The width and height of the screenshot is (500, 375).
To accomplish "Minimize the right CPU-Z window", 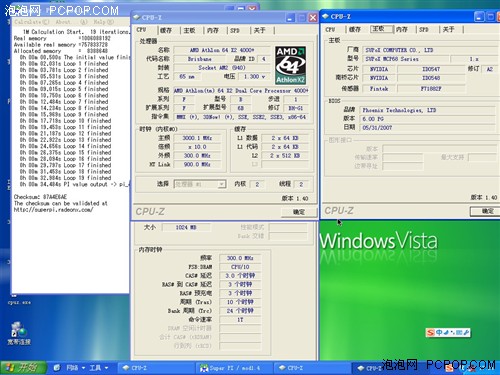I will pos(479,17).
